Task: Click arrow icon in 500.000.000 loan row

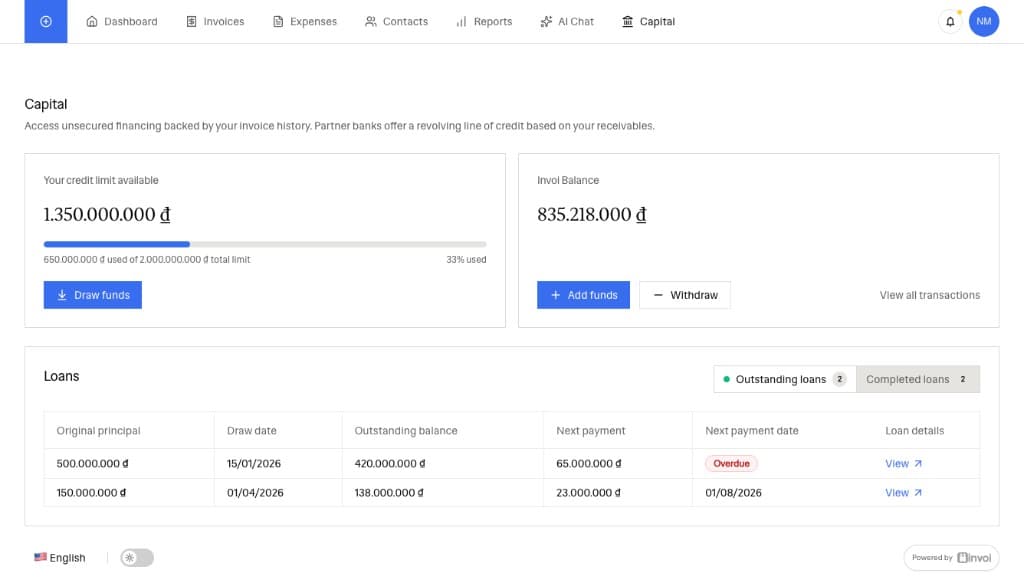Action: coord(918,464)
